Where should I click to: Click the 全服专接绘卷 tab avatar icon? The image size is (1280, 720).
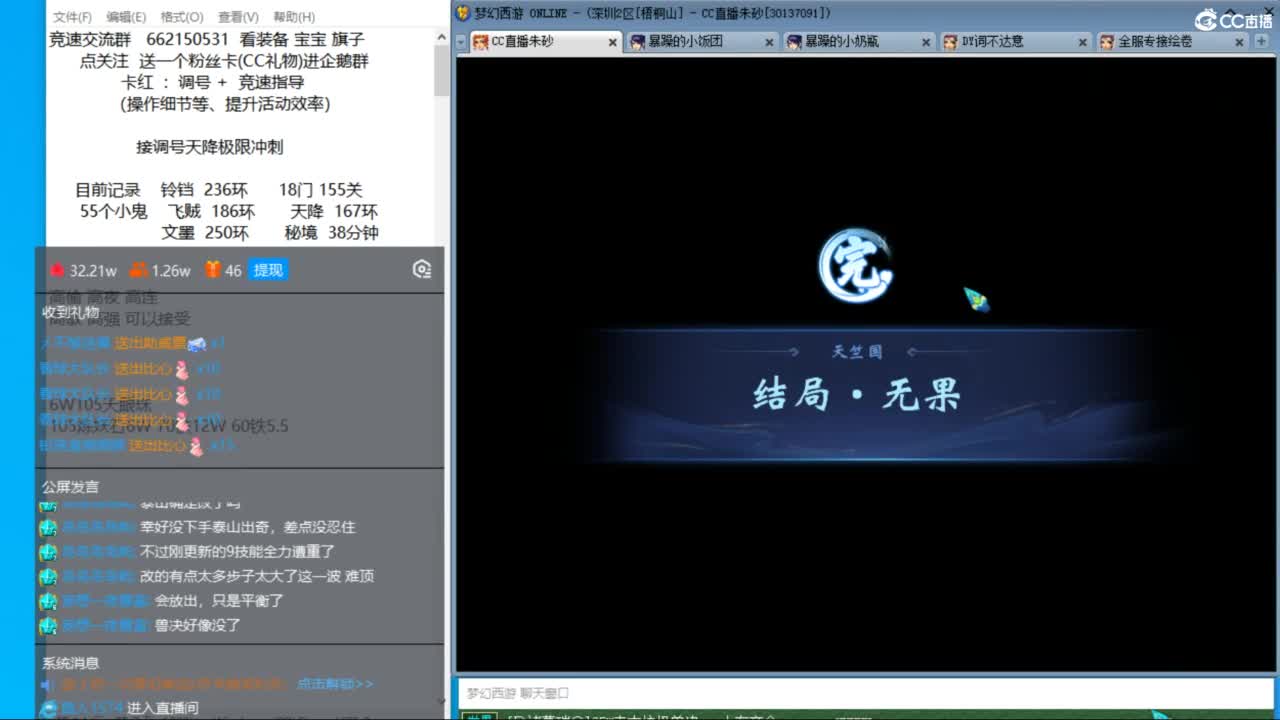coord(1107,42)
